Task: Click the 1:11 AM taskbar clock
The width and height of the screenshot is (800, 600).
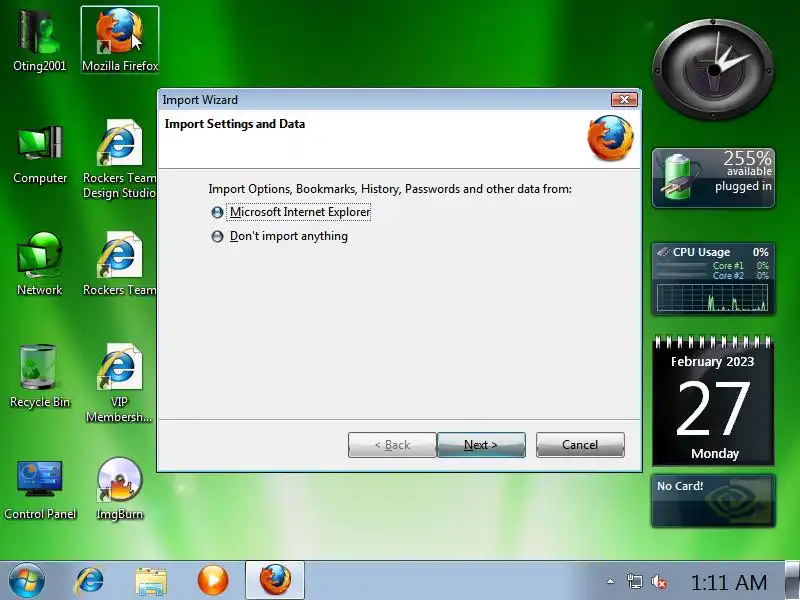Action: point(729,582)
